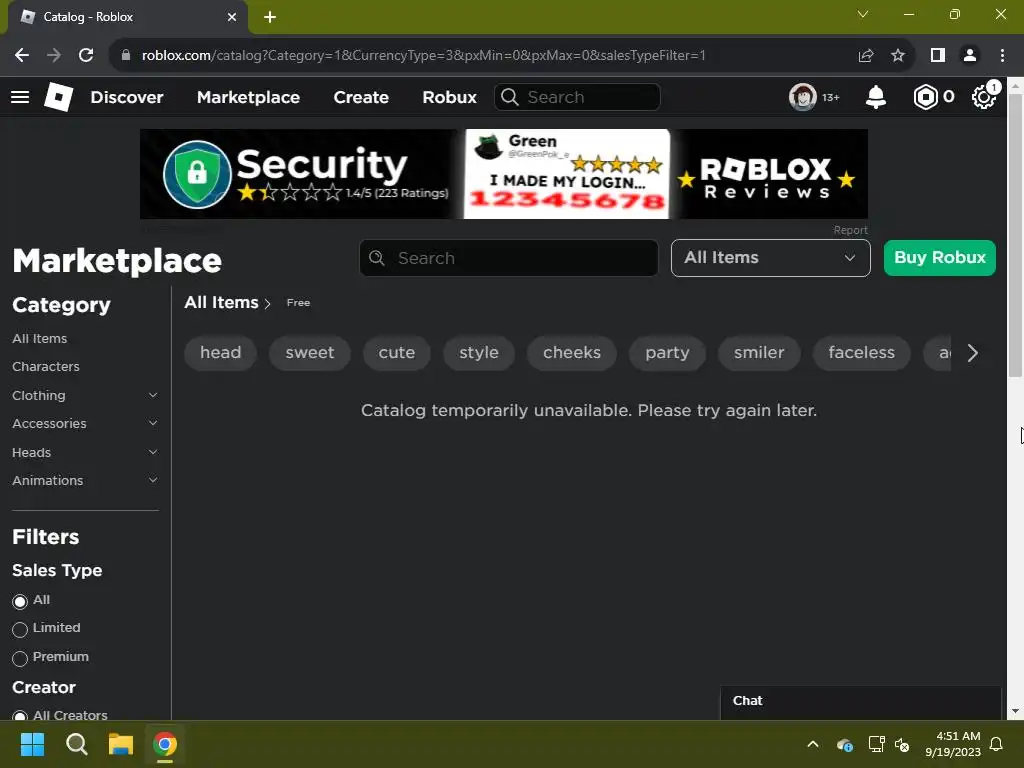Click the smiler tag chip

(x=759, y=353)
